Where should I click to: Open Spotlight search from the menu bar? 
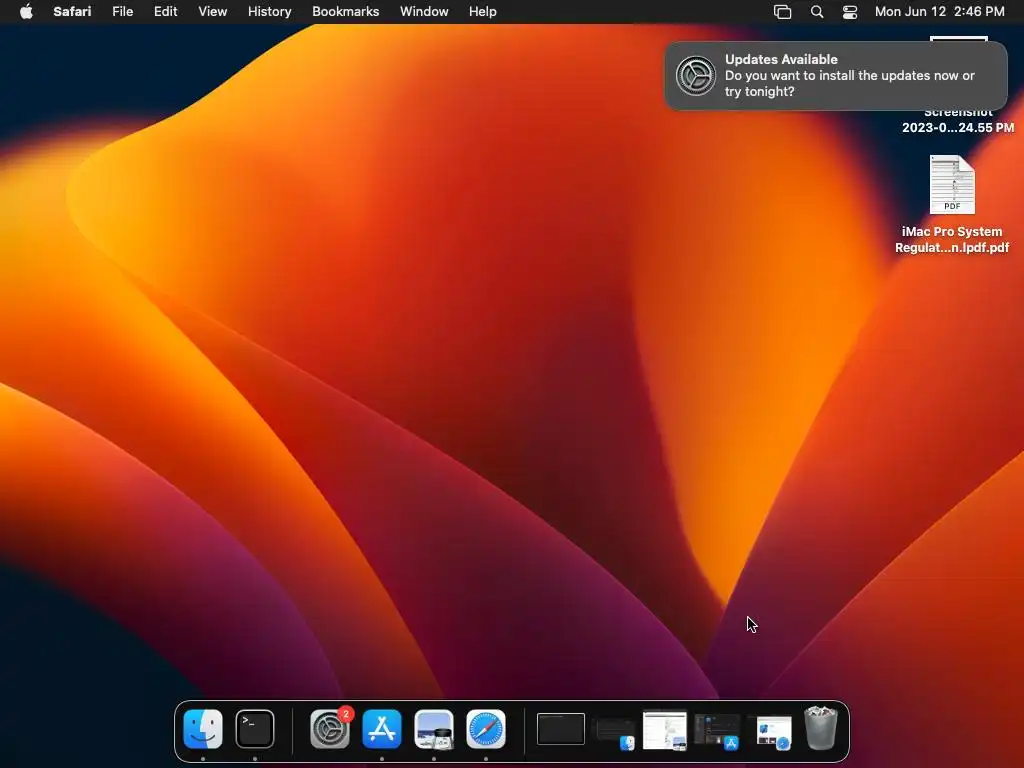[817, 12]
